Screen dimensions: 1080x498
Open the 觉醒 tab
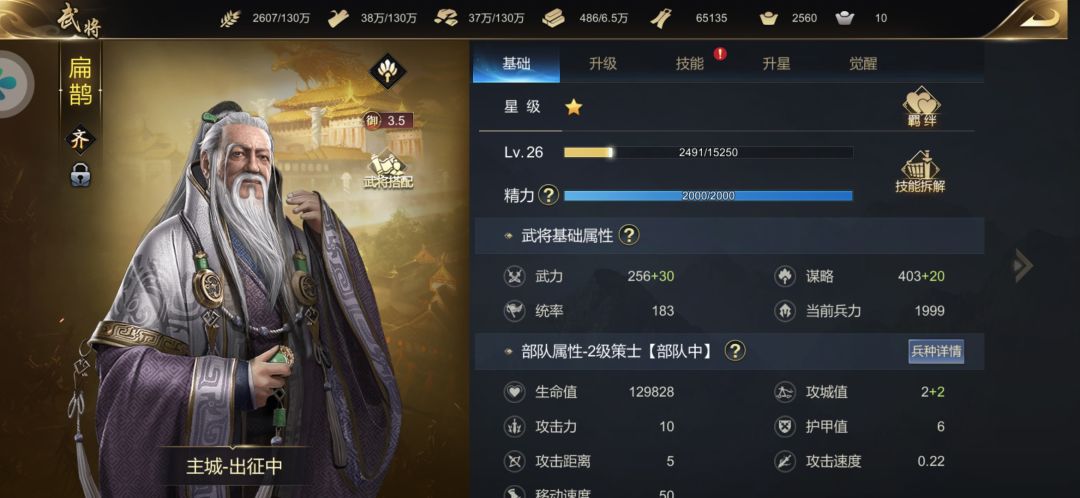[x=863, y=64]
